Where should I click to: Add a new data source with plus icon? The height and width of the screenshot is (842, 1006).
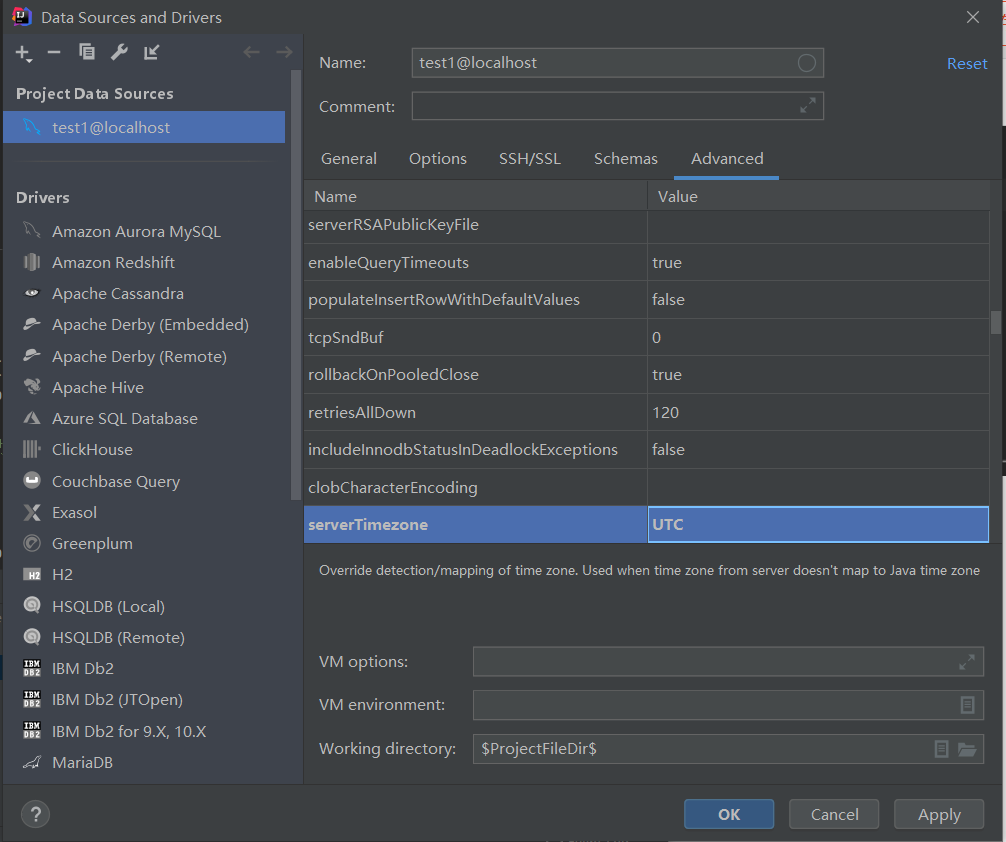pos(23,53)
